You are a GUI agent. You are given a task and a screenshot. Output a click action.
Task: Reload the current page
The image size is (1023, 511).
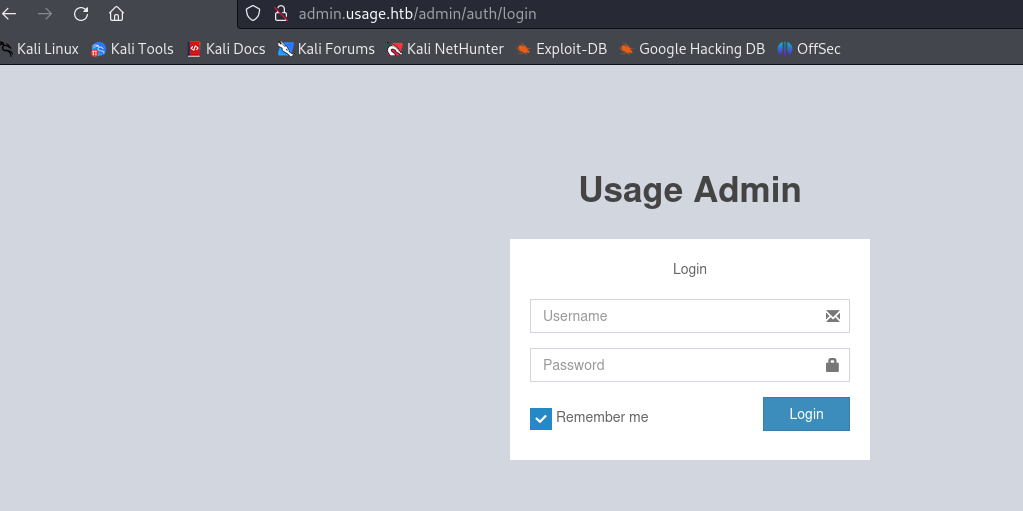click(81, 14)
